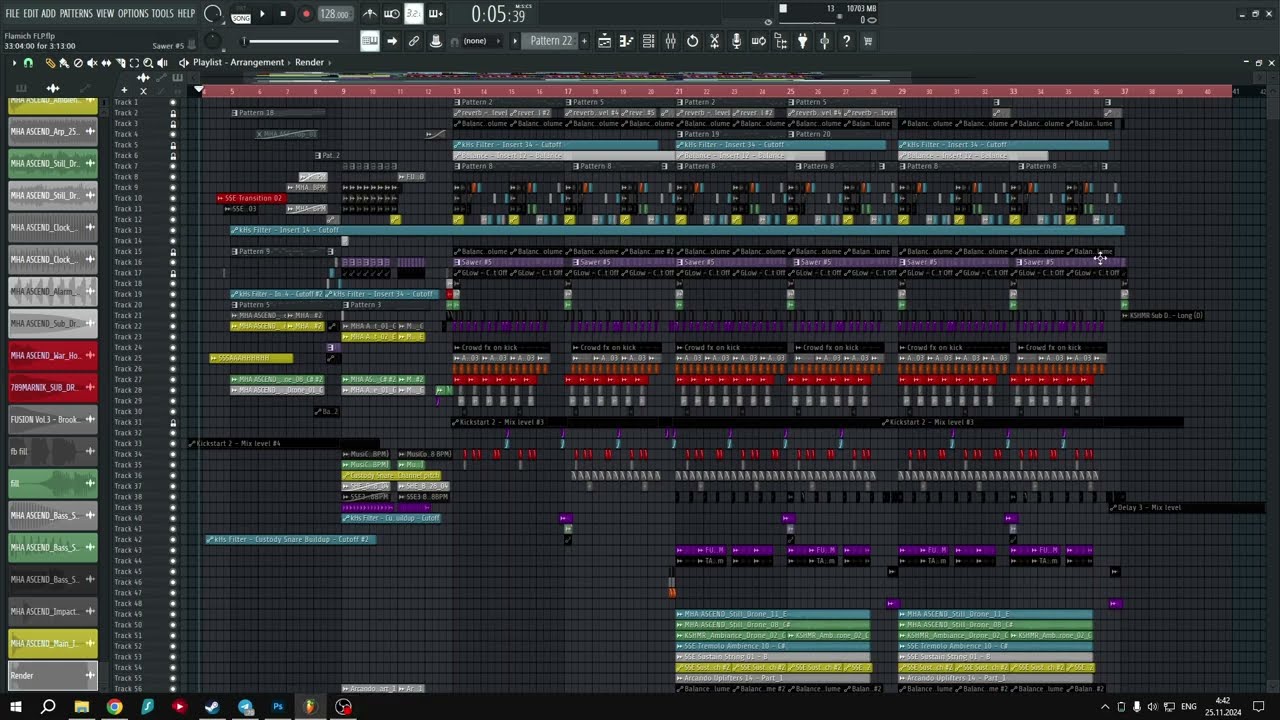1280x720 pixels.
Task: Open the content shop cart icon
Action: 868,41
